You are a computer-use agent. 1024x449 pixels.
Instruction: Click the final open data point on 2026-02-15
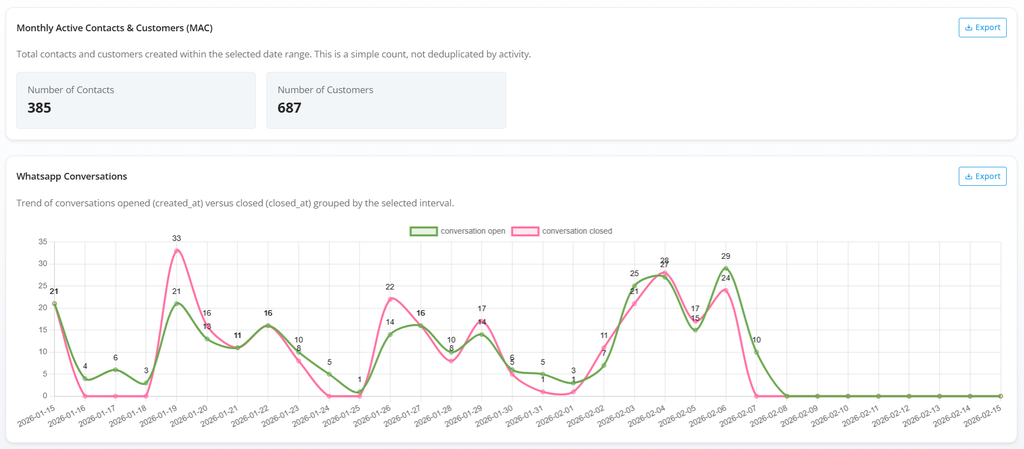1000,396
